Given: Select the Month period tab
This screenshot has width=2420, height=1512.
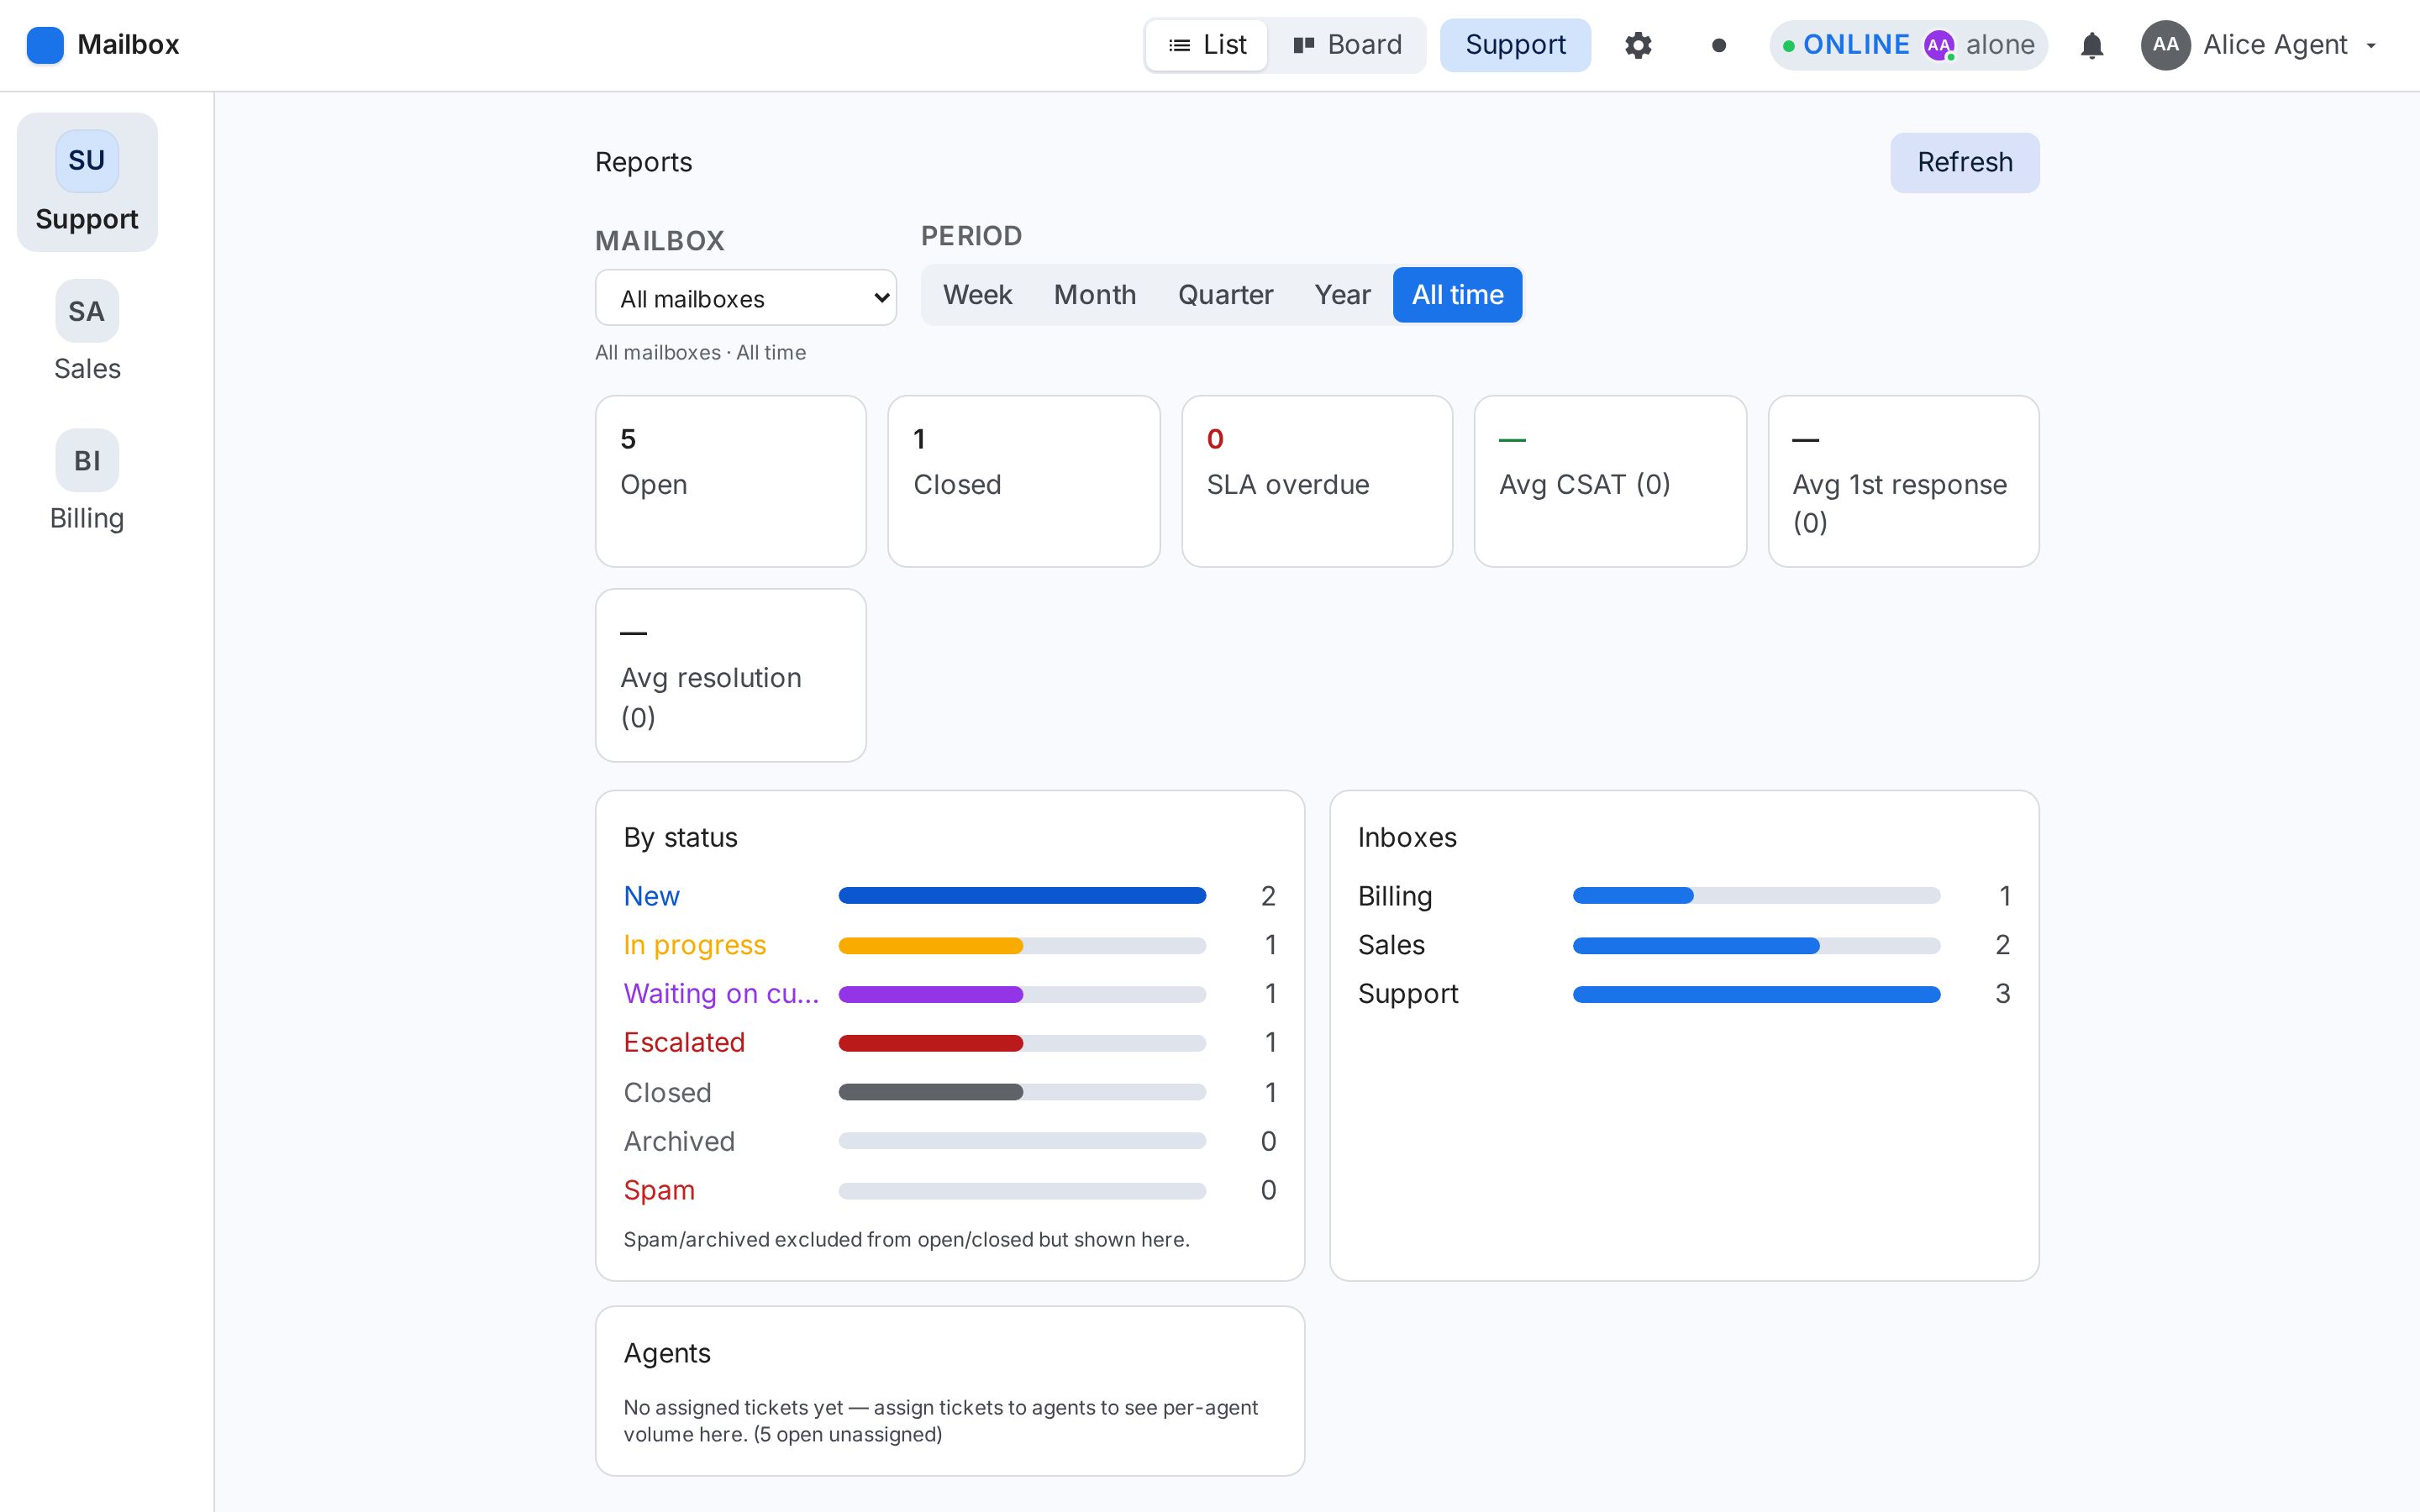Looking at the screenshot, I should tap(1095, 295).
